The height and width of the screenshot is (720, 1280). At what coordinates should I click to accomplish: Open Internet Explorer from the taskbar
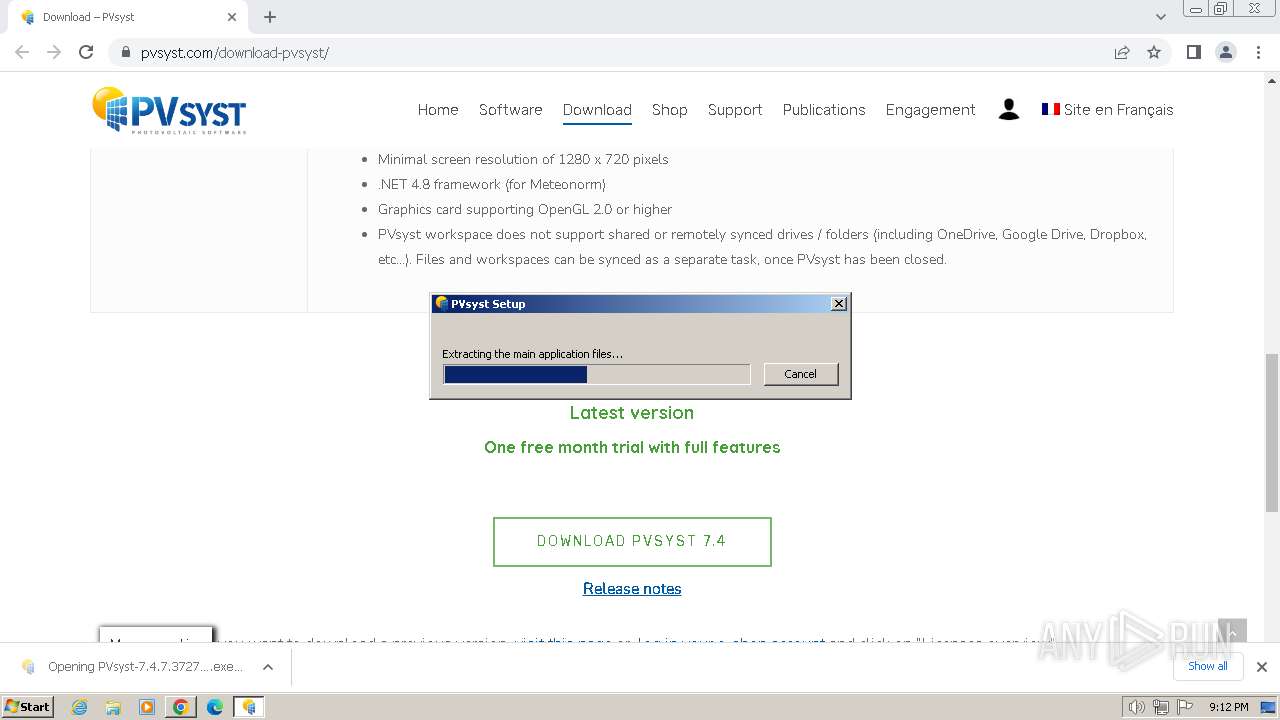pyautogui.click(x=80, y=707)
